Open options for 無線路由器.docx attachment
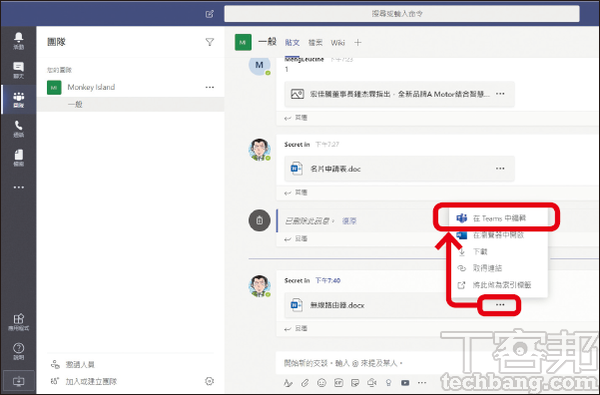This screenshot has height=395, width=600. [500, 305]
